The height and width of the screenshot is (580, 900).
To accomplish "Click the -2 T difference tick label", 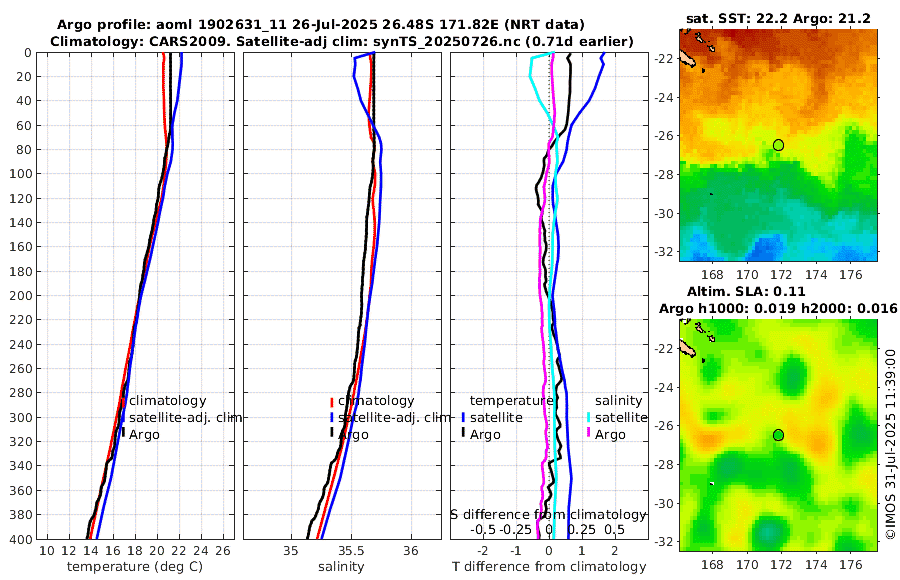I will click(x=483, y=551).
